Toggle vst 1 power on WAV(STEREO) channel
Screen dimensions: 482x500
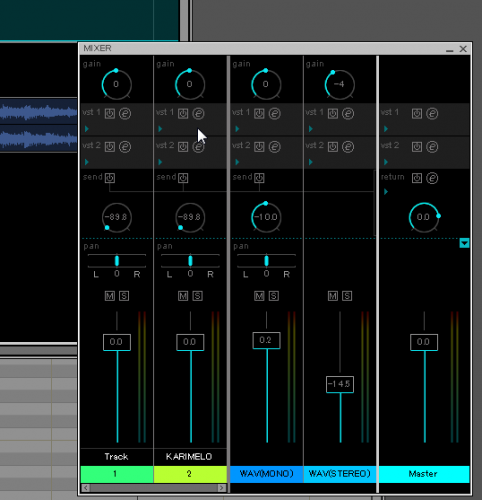click(x=333, y=114)
